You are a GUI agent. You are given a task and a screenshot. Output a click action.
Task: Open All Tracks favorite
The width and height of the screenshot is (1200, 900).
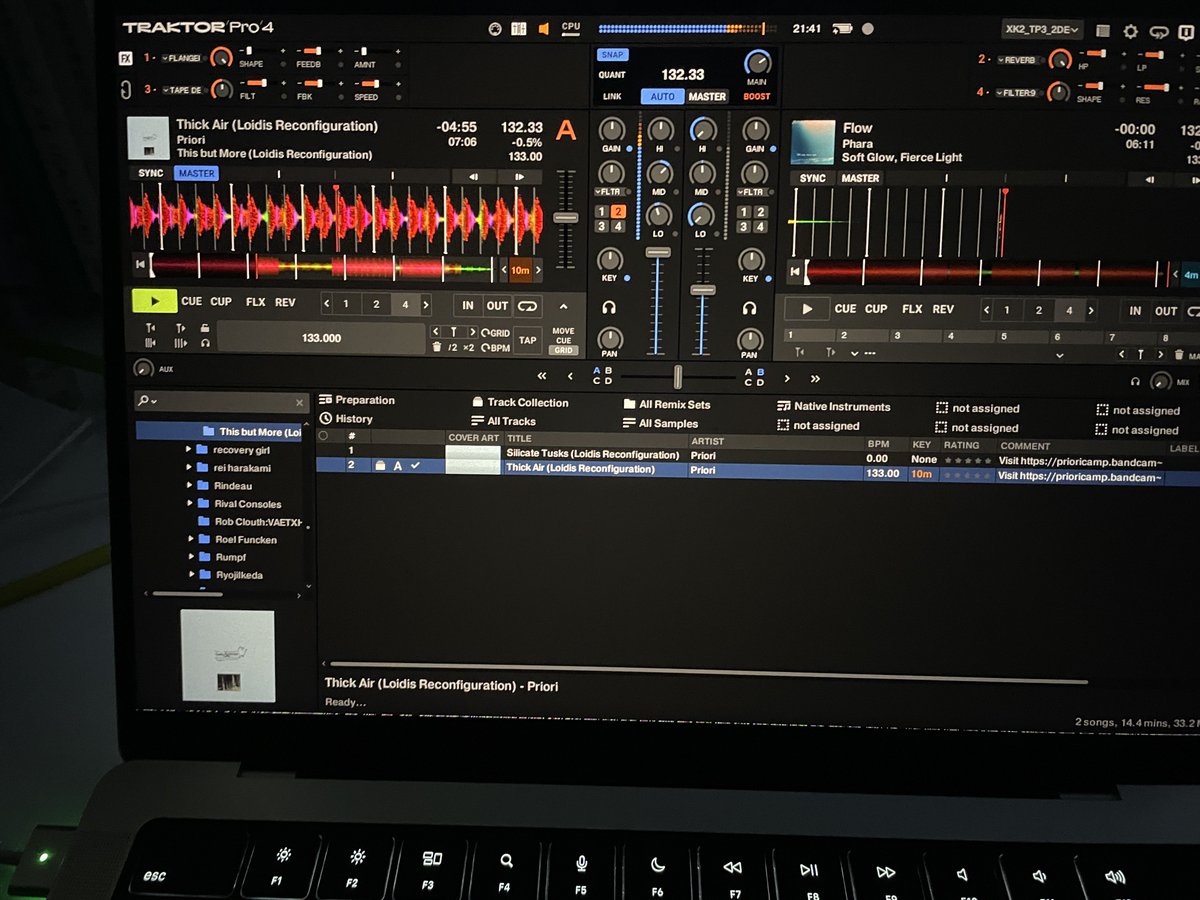pos(504,421)
